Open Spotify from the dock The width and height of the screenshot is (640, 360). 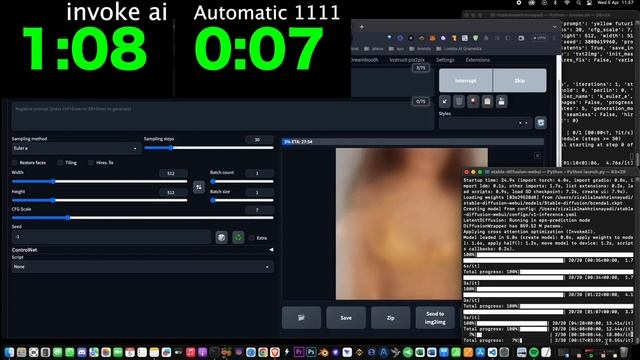pyautogui.click(x=534, y=352)
